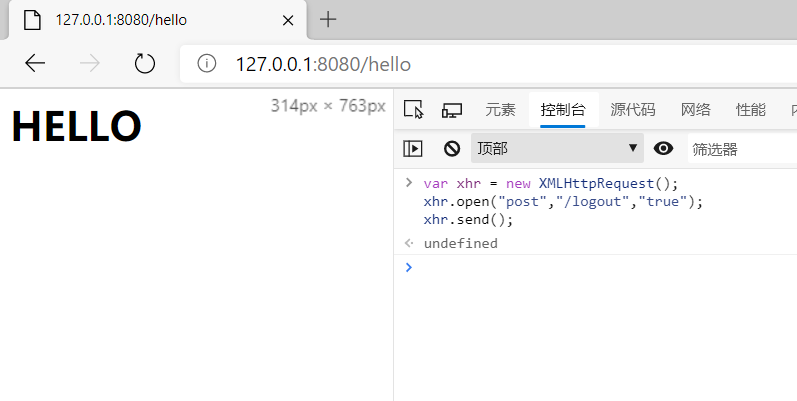The image size is (797, 401).
Task: Reload the page with refresh icon
Action: [x=145, y=64]
